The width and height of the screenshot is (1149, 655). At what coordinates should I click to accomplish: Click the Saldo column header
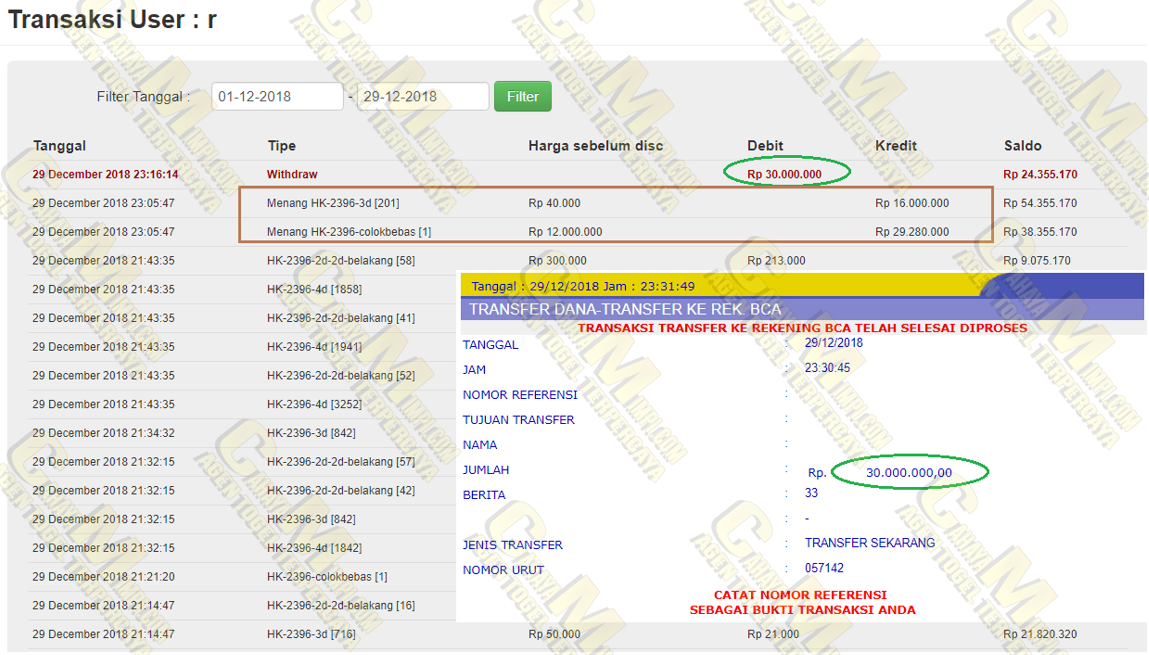(x=1022, y=146)
